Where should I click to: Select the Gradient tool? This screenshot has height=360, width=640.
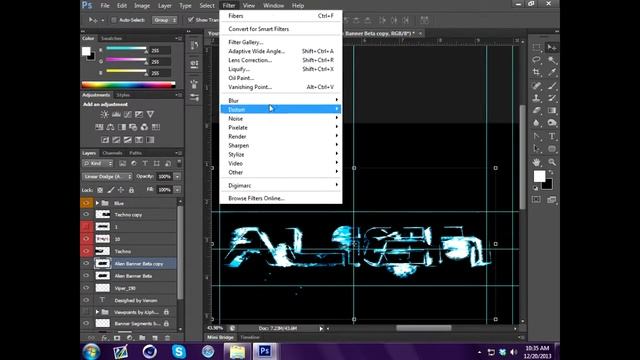[552, 111]
